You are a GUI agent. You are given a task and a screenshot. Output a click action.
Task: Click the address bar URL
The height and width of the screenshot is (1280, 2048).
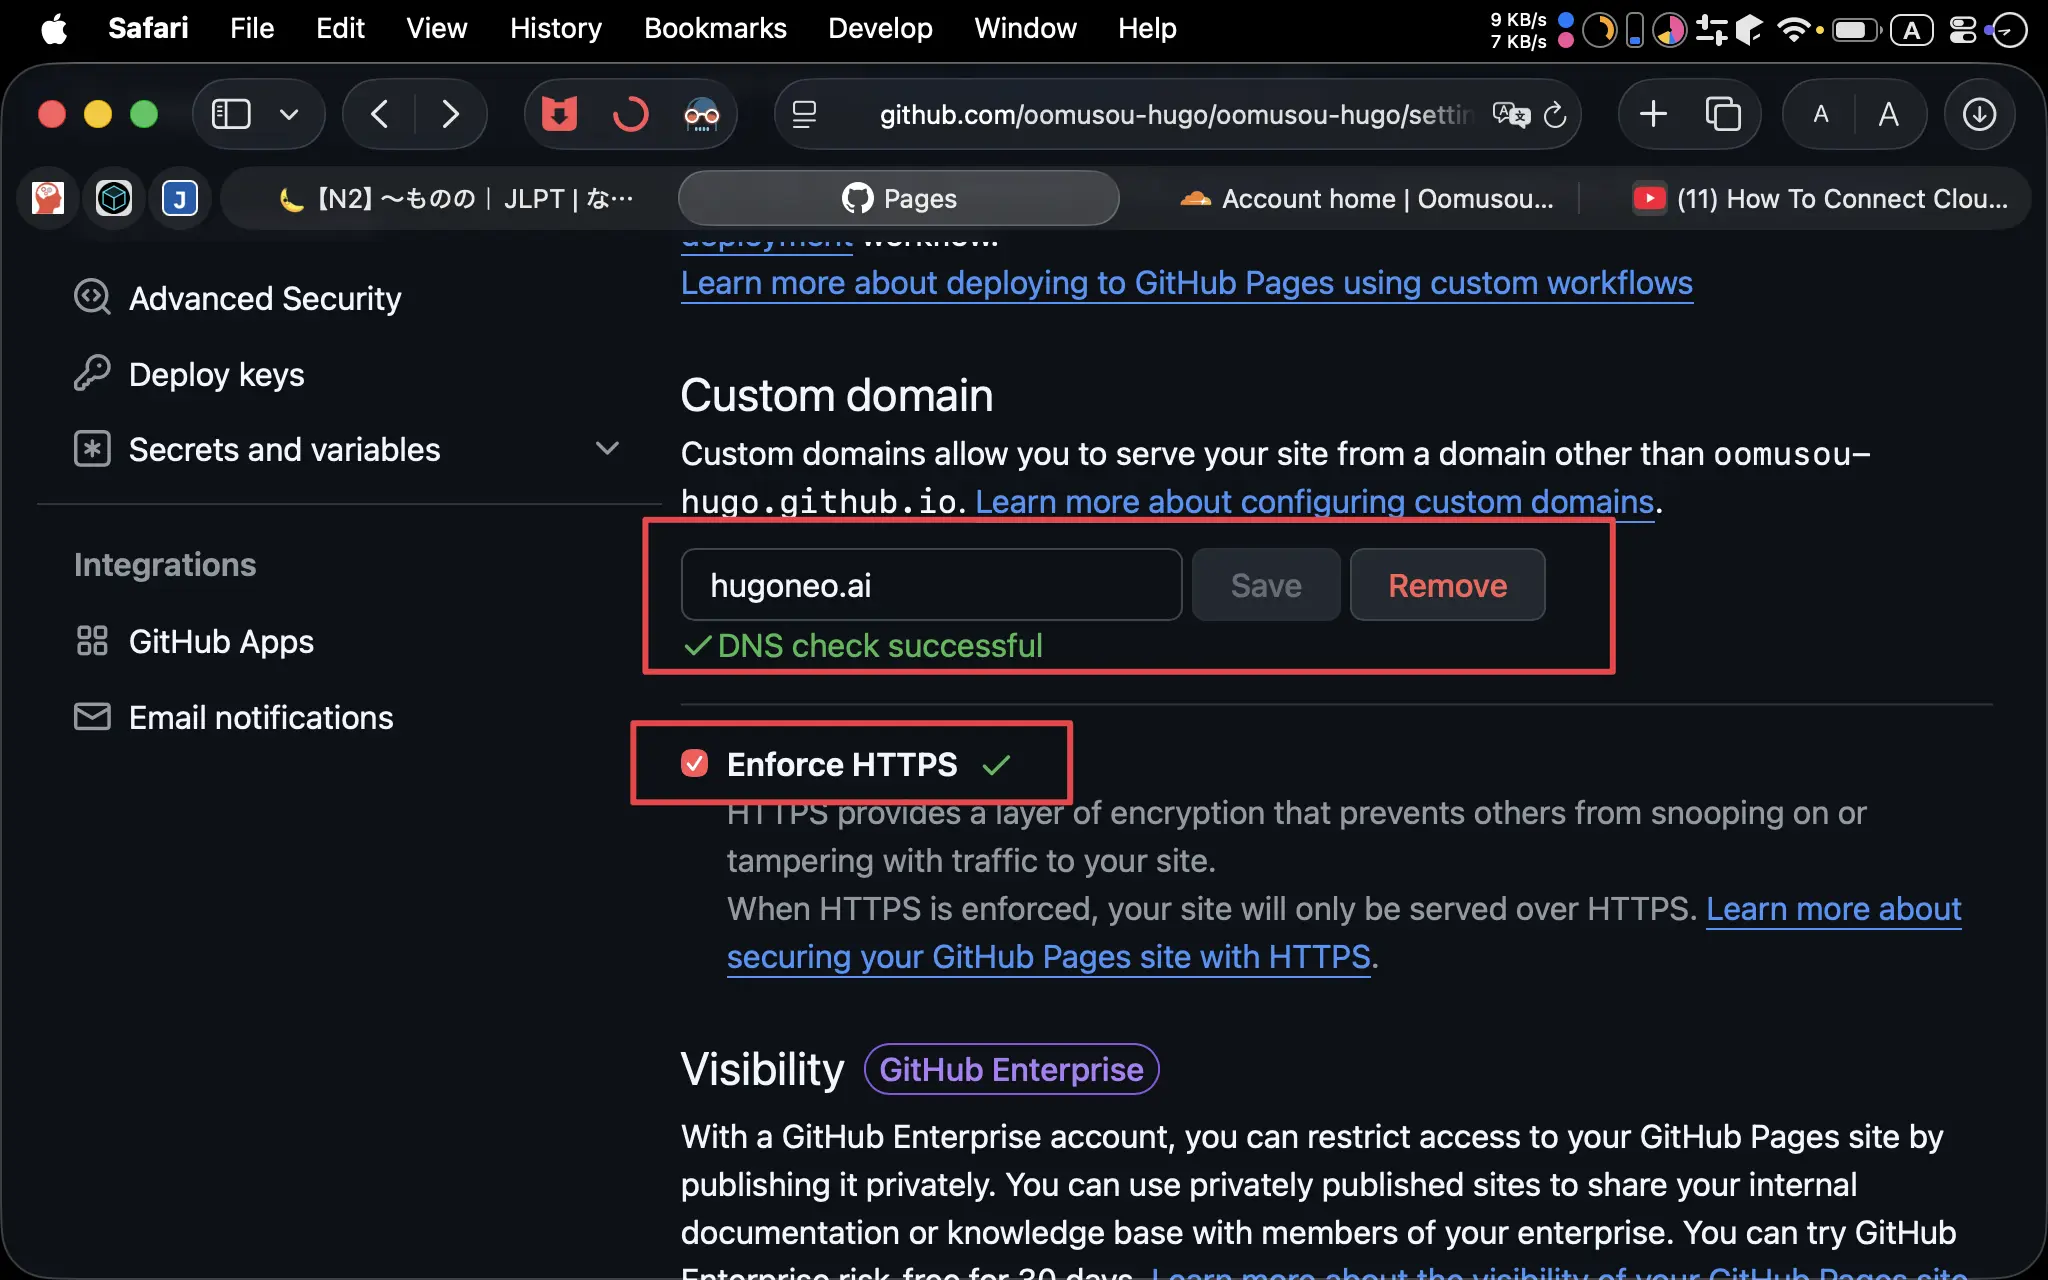click(1176, 115)
